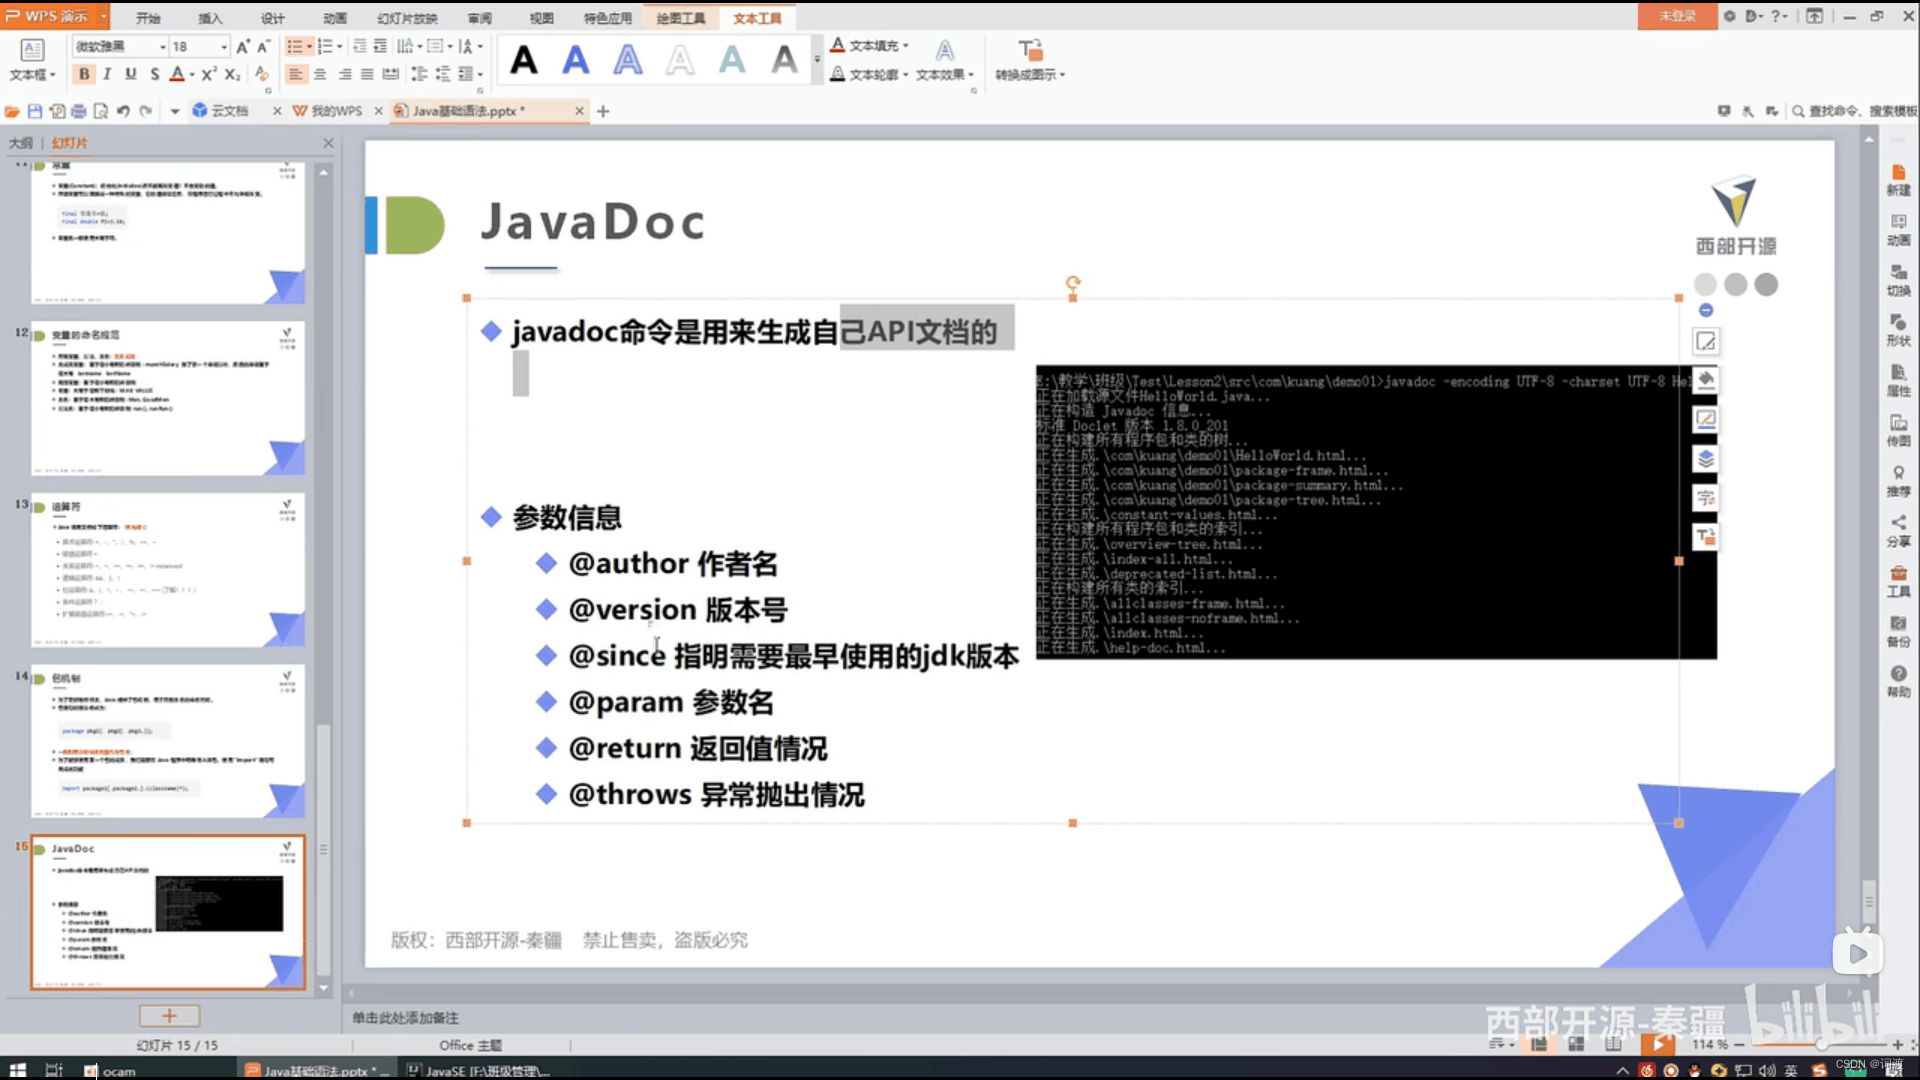Open a new document tab
Image resolution: width=1920 pixels, height=1080 pixels.
(x=603, y=111)
